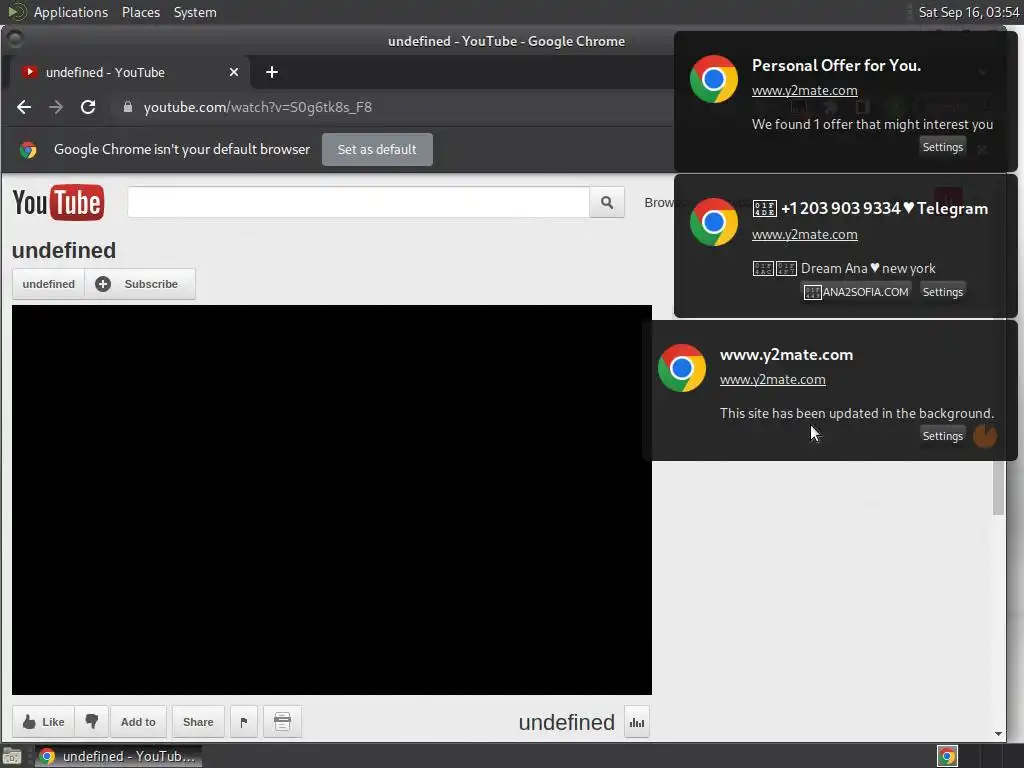Click ANA2SOFIA.COM button in notification
Screen dimensions: 1024x768
click(x=856, y=292)
